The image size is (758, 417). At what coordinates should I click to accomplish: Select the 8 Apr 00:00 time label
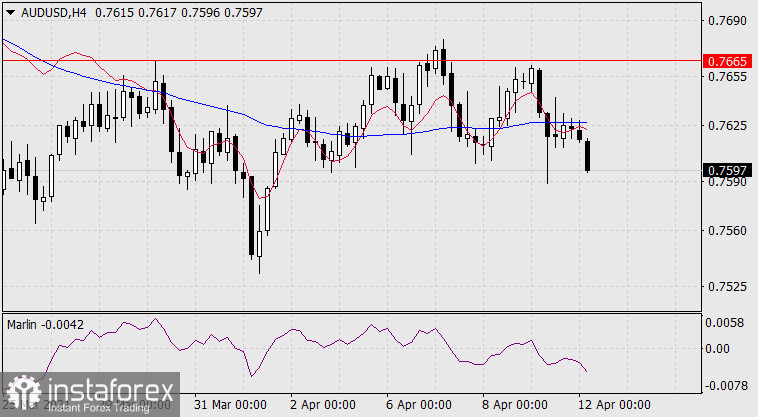point(515,405)
